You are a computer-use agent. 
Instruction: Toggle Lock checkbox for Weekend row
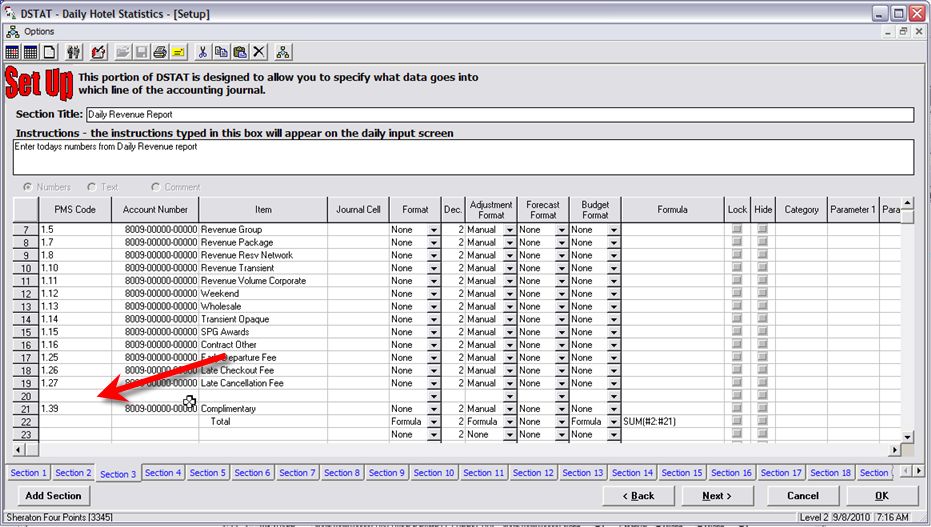point(737,293)
